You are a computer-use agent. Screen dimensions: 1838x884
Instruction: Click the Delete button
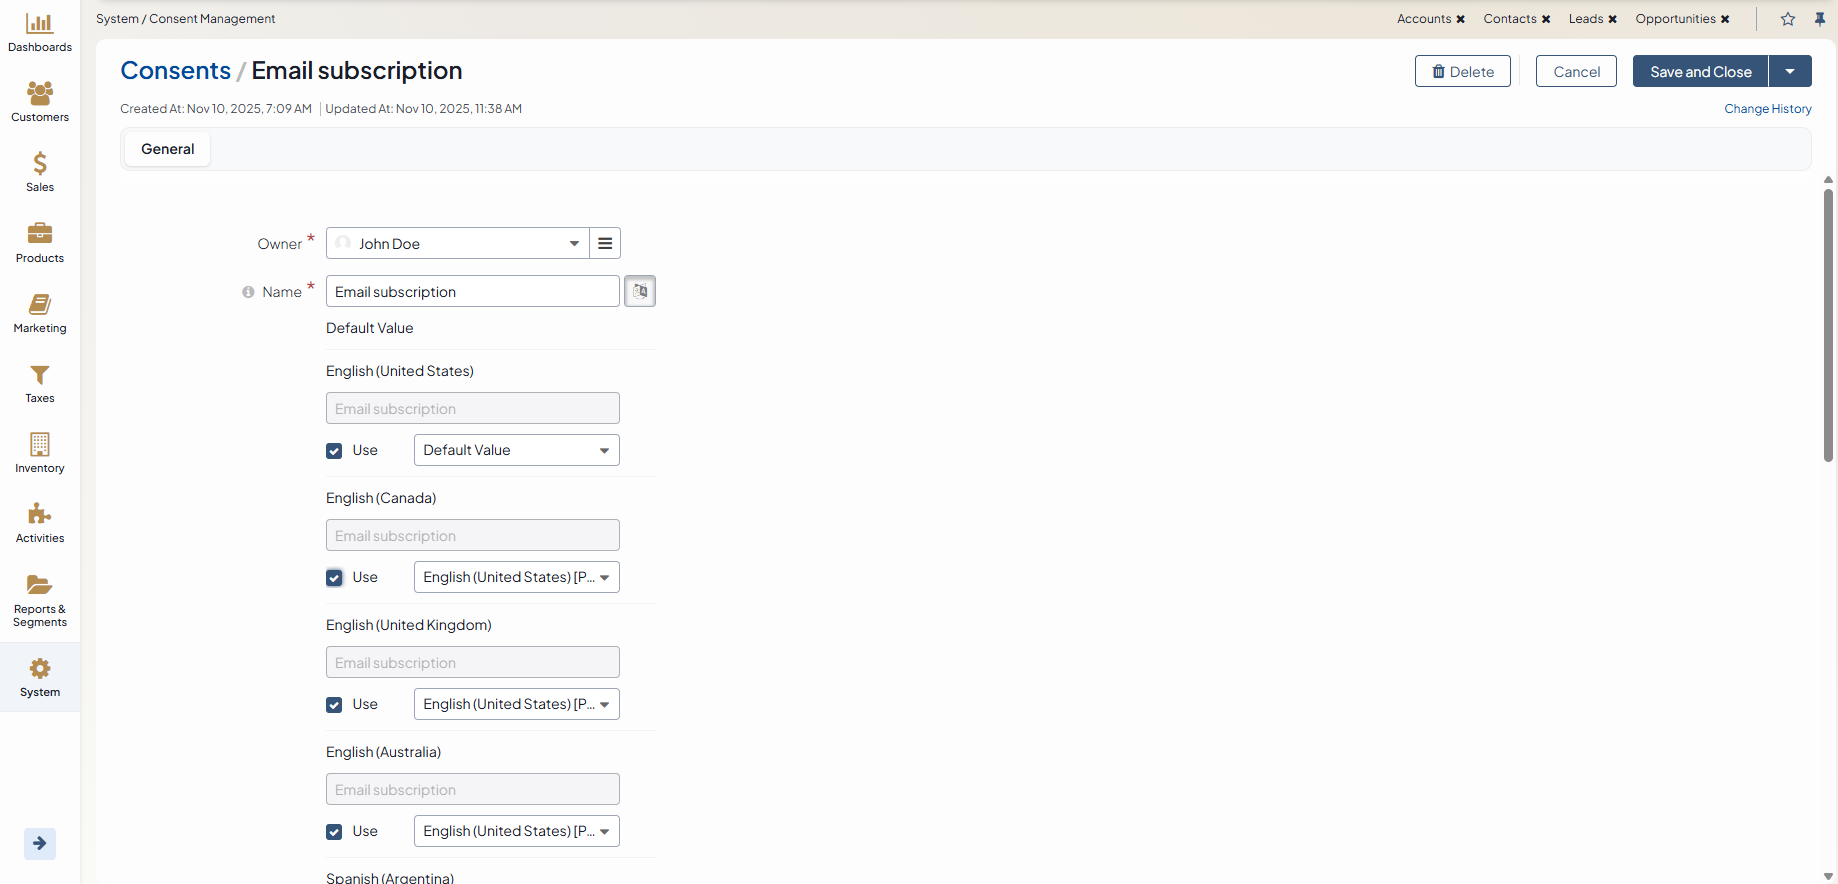[1462, 71]
